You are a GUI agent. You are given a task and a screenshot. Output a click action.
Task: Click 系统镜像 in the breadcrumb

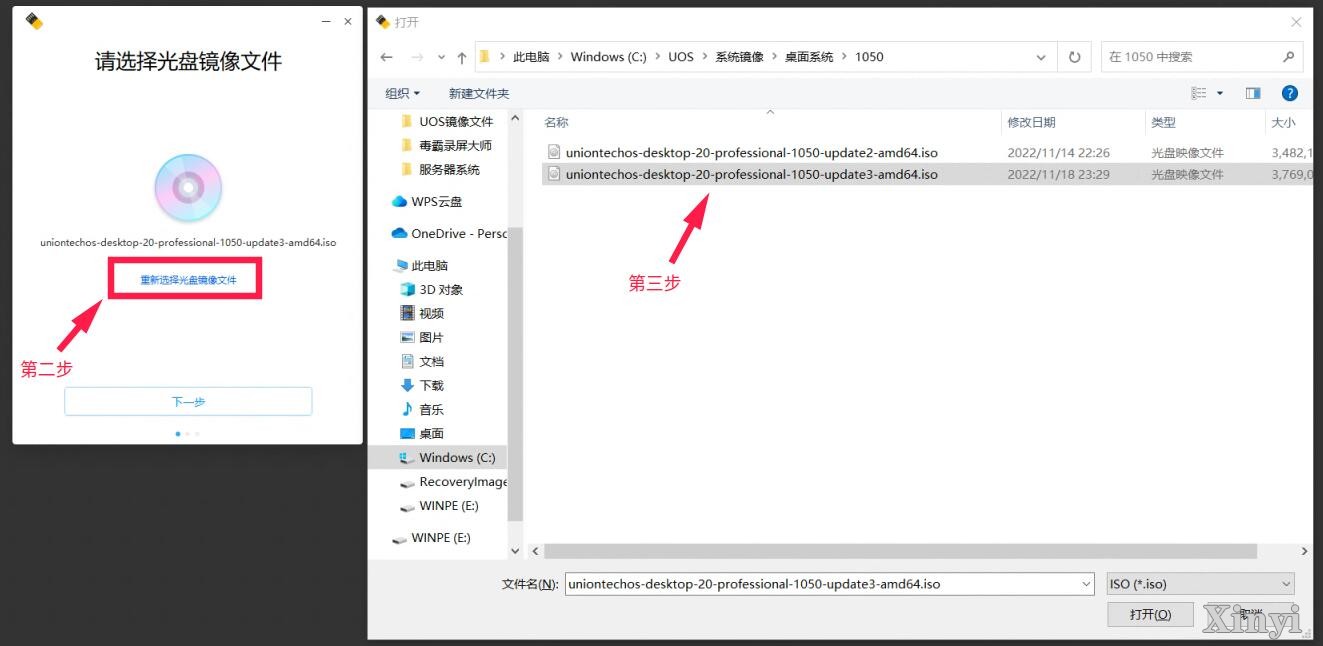(x=739, y=57)
